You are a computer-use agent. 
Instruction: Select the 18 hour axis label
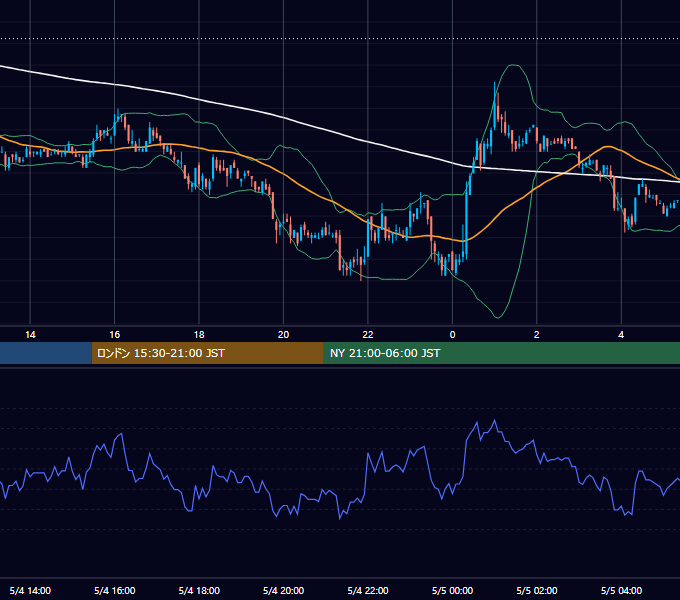(199, 335)
